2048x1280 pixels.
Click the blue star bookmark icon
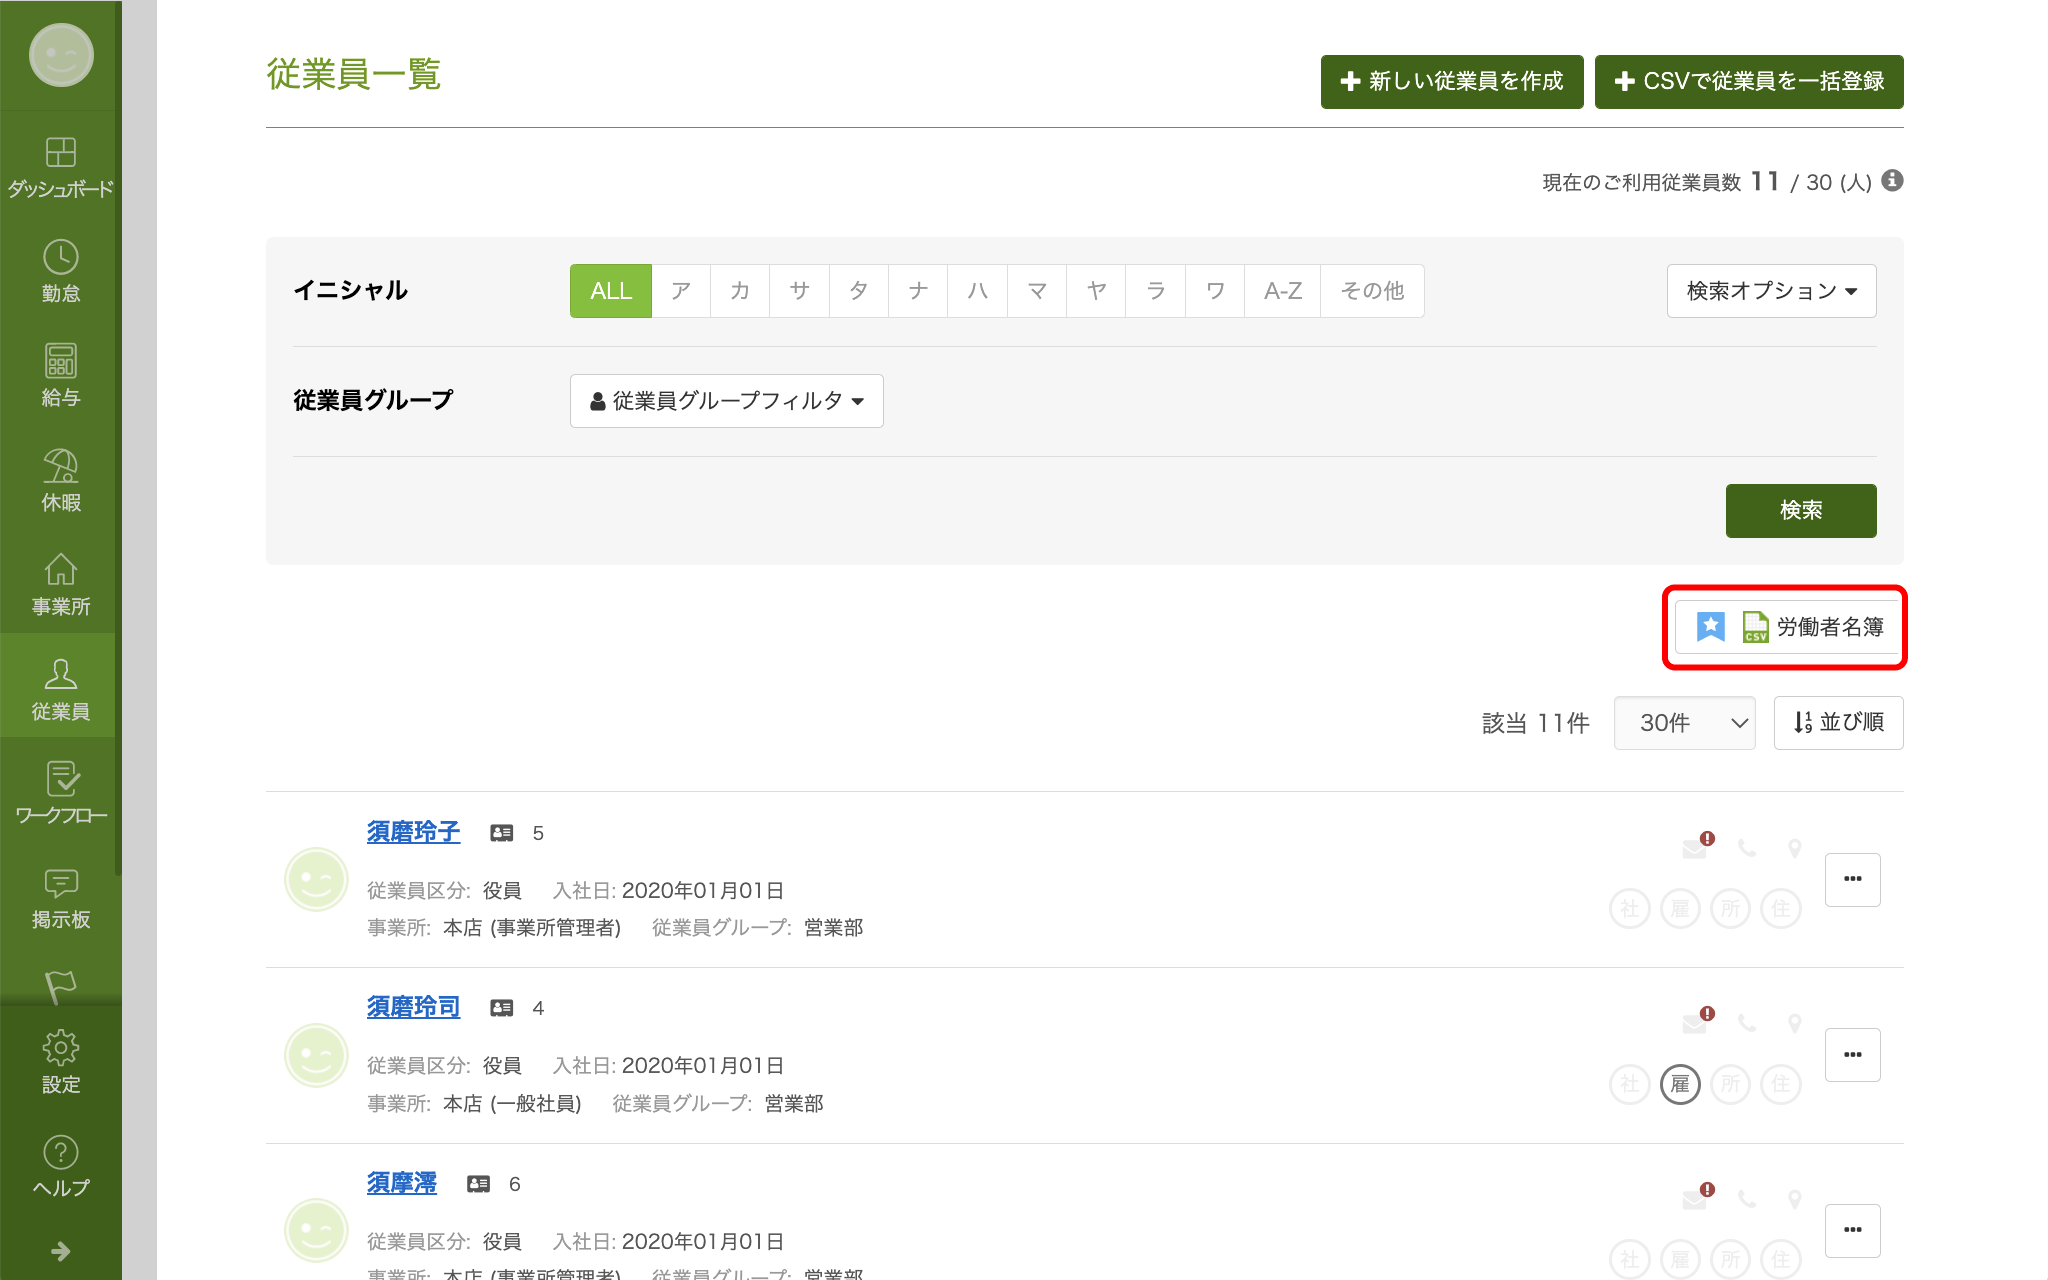coord(1711,627)
